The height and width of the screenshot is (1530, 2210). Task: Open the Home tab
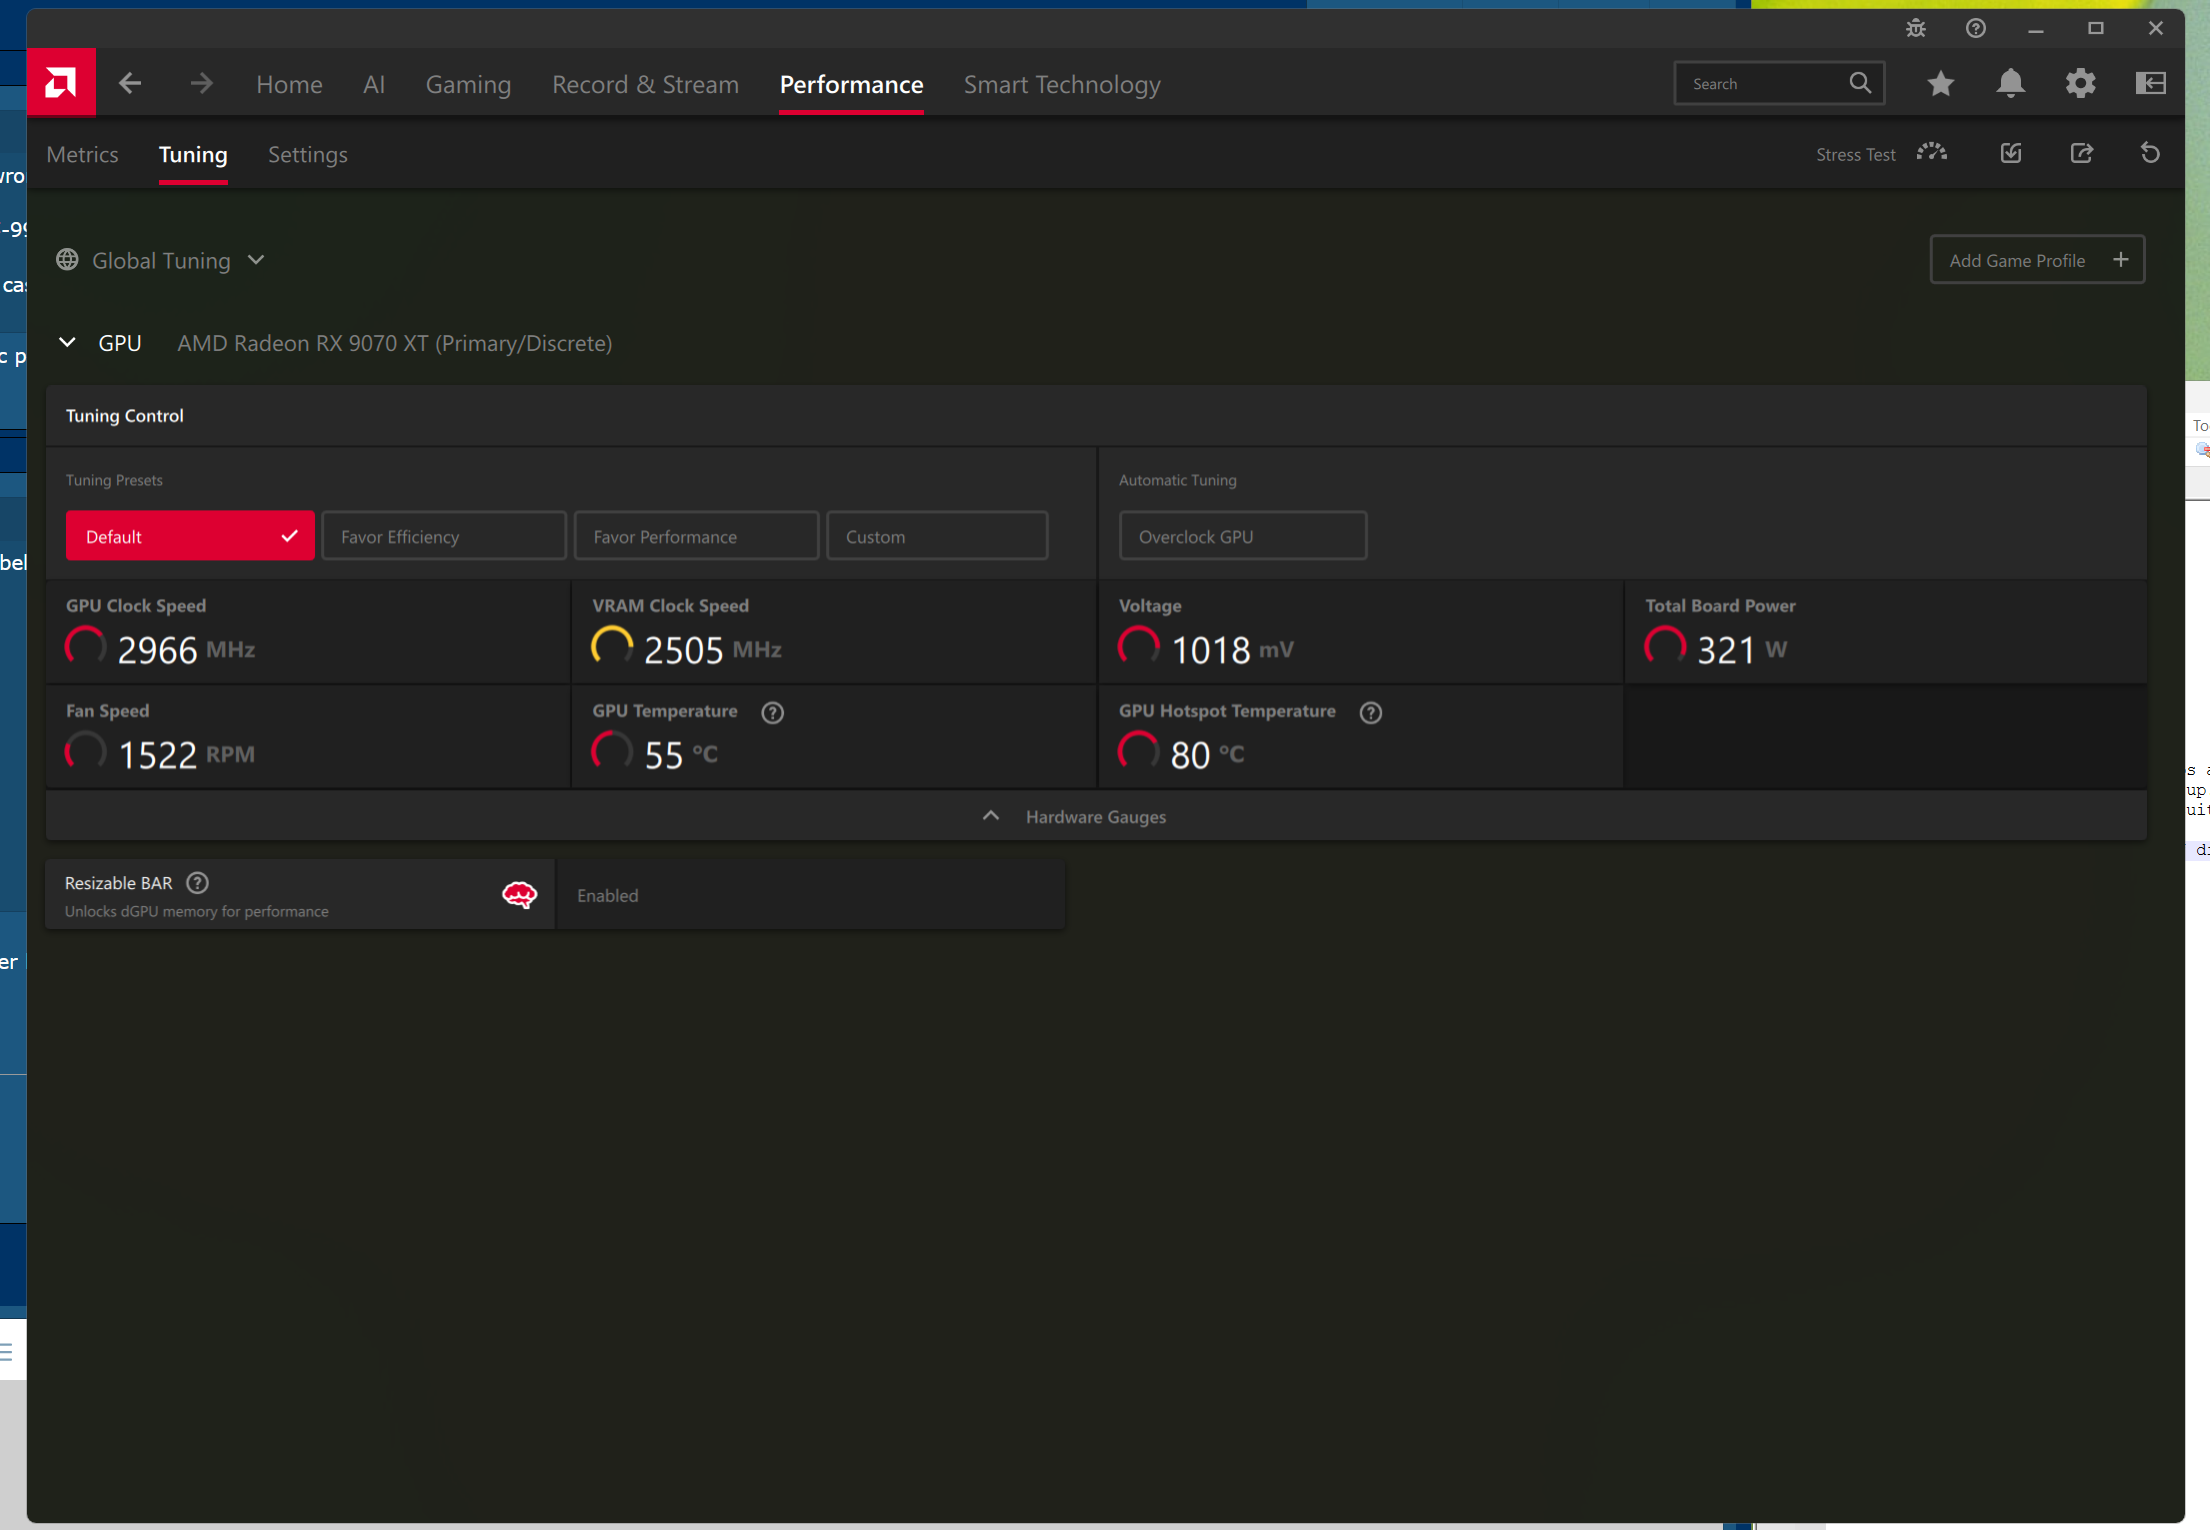289,84
